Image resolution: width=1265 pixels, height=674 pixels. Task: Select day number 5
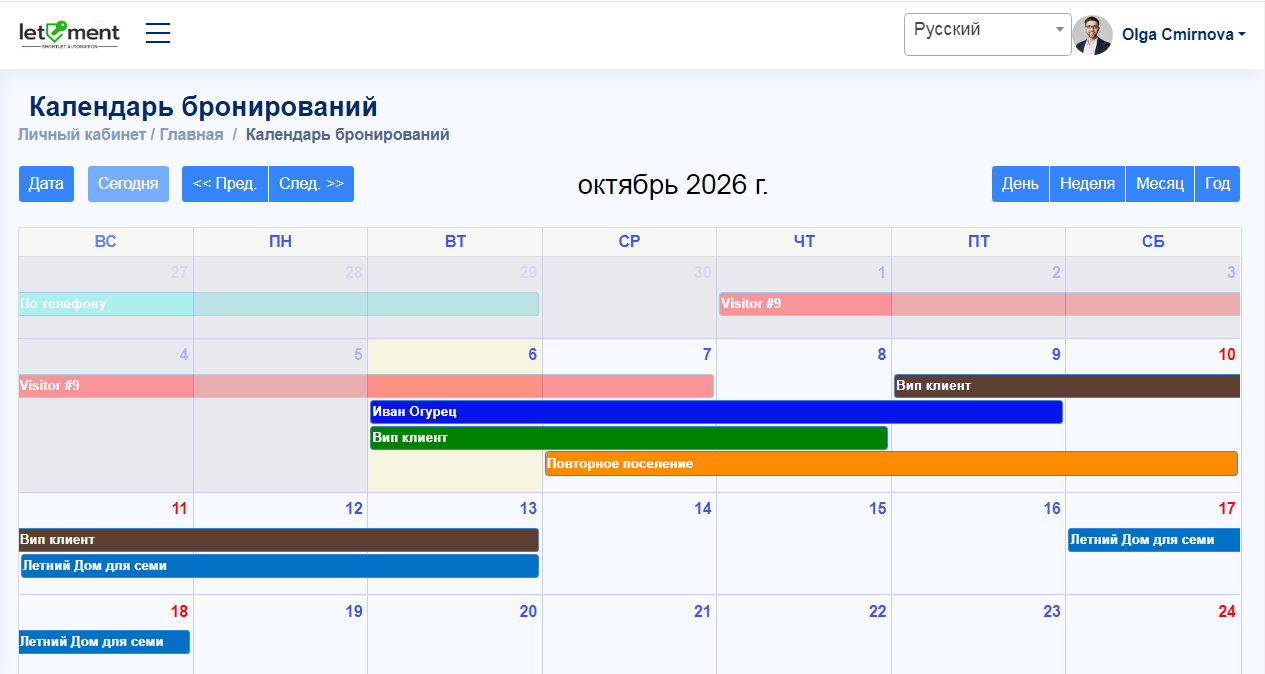click(x=358, y=355)
